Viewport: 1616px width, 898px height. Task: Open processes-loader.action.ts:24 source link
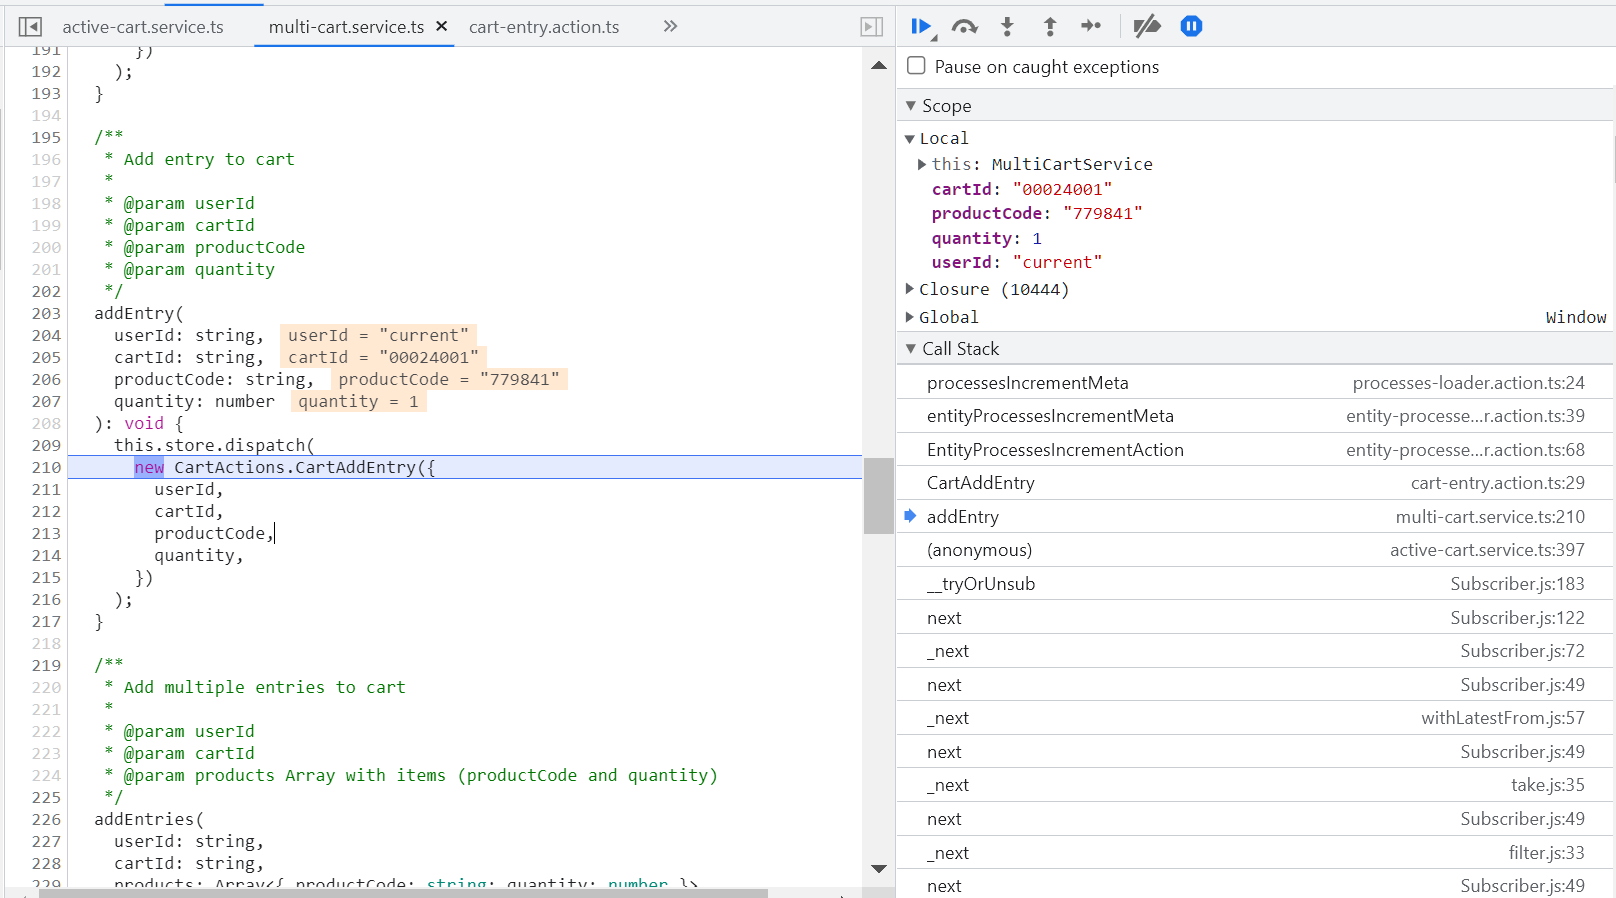[1468, 383]
